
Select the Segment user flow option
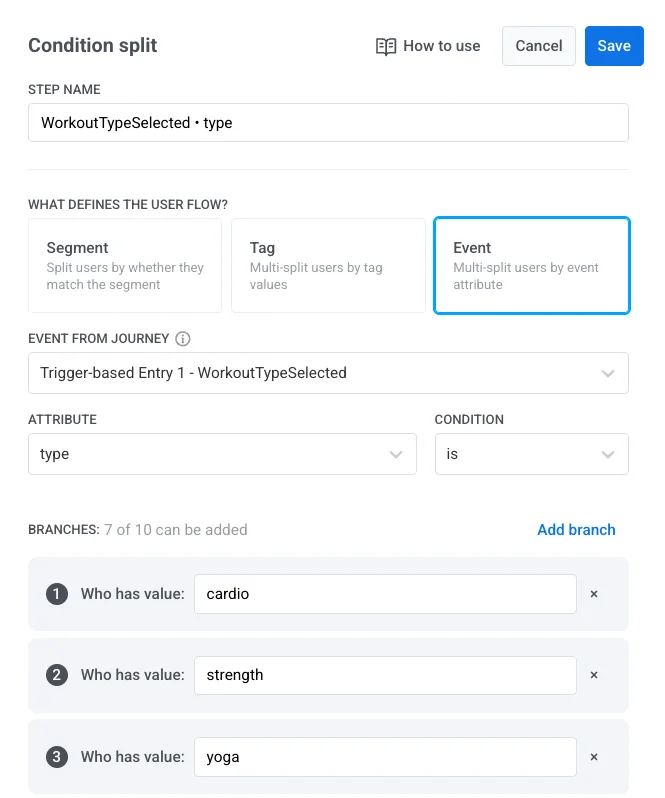pos(125,266)
